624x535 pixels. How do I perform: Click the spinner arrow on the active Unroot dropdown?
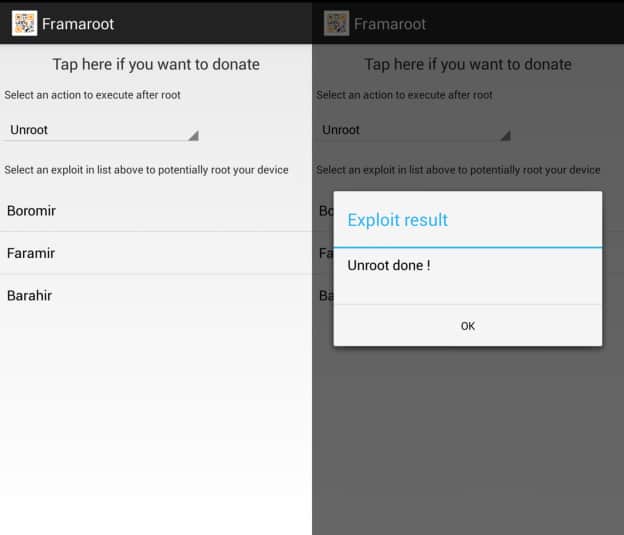point(193,136)
